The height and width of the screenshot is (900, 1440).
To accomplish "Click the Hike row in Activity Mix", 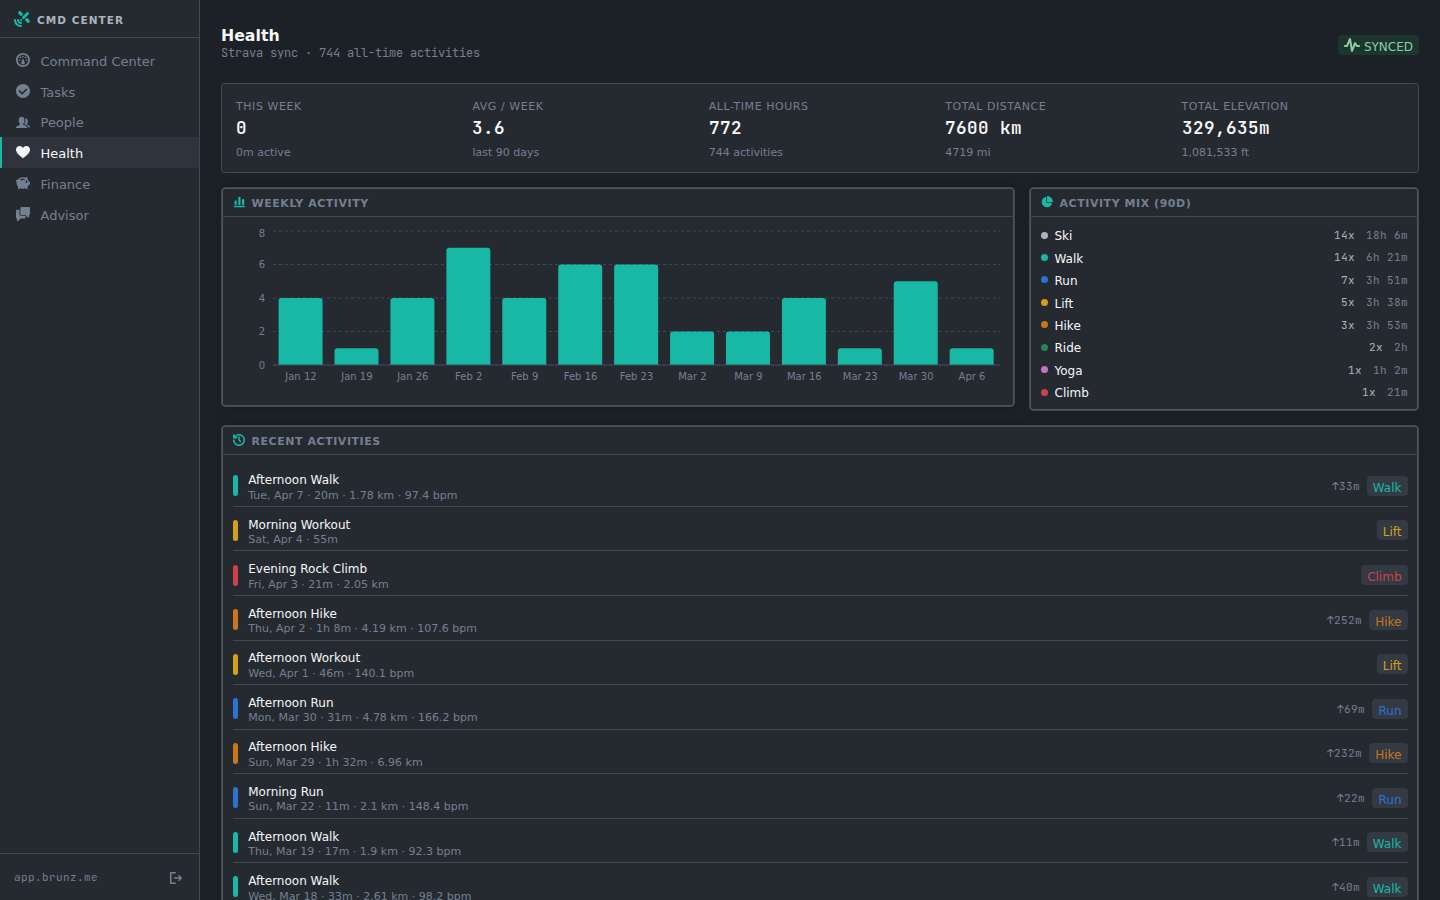I will click(x=1224, y=325).
